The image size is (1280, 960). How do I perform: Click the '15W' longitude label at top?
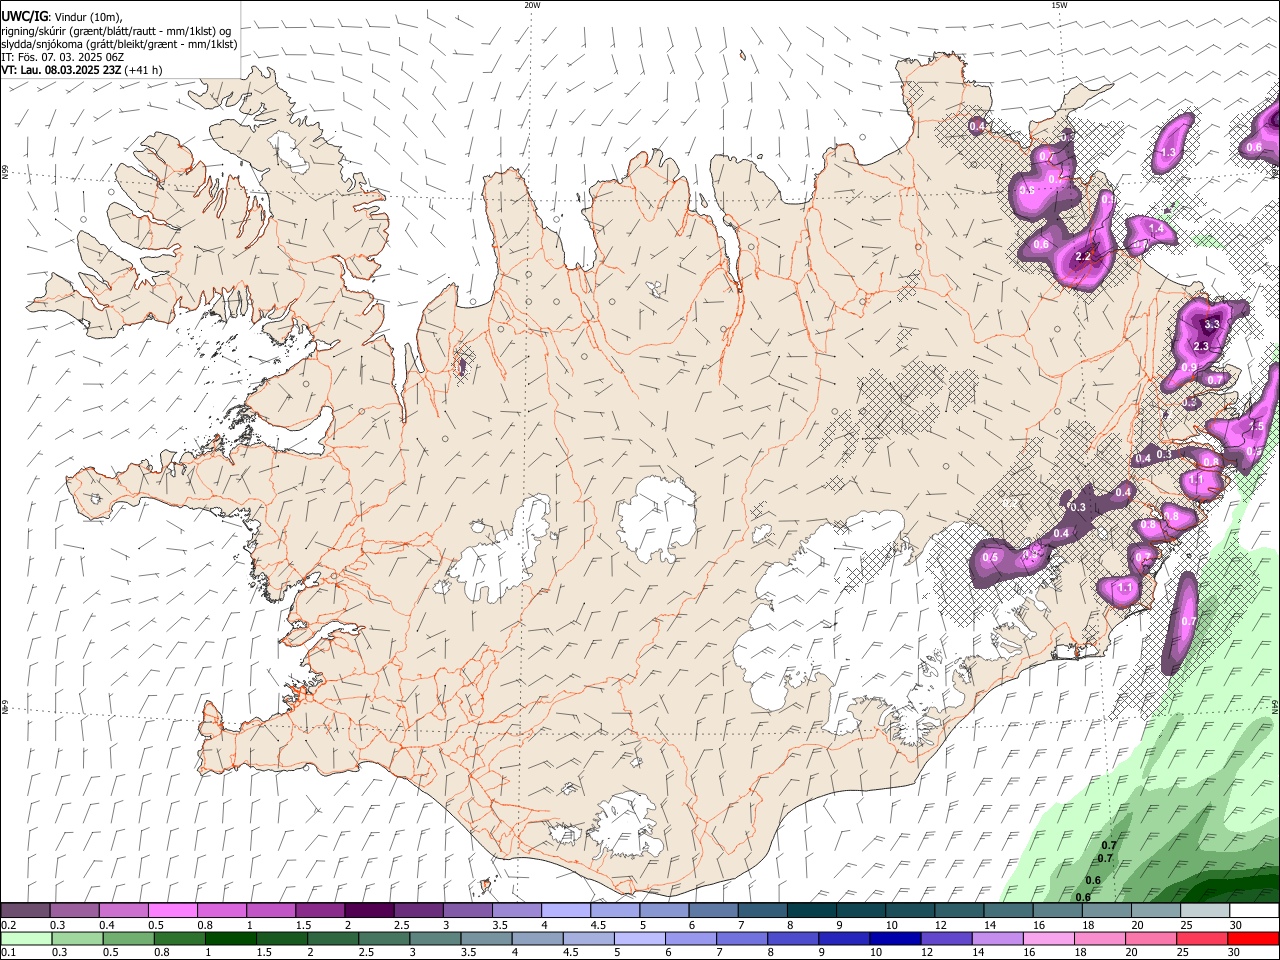pyautogui.click(x=1059, y=5)
